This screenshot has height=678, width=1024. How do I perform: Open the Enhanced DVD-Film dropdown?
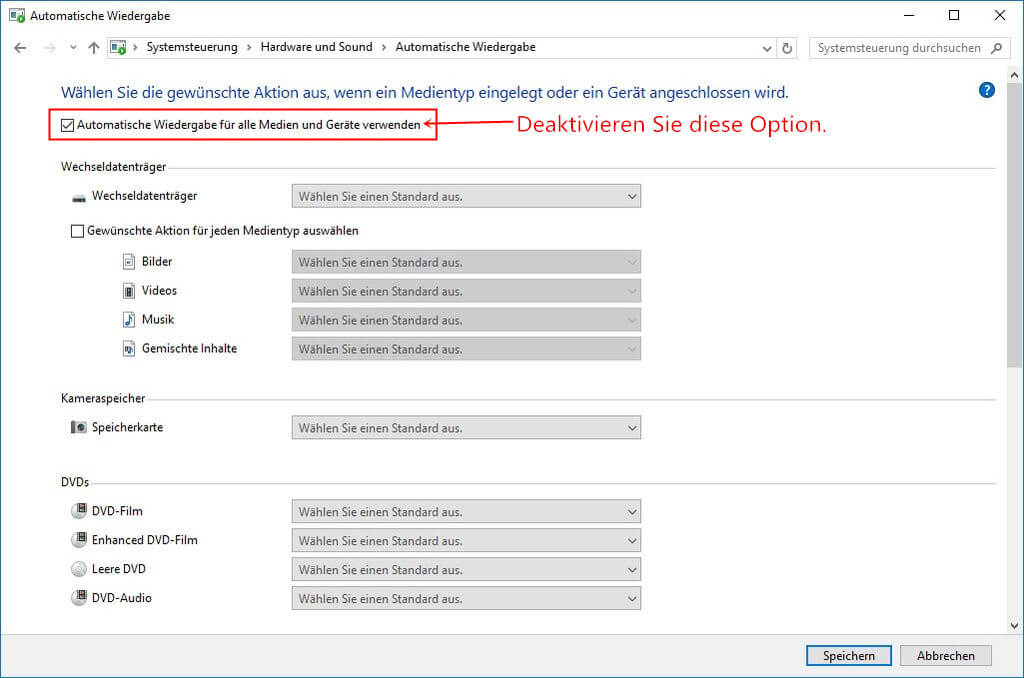pyautogui.click(x=466, y=540)
